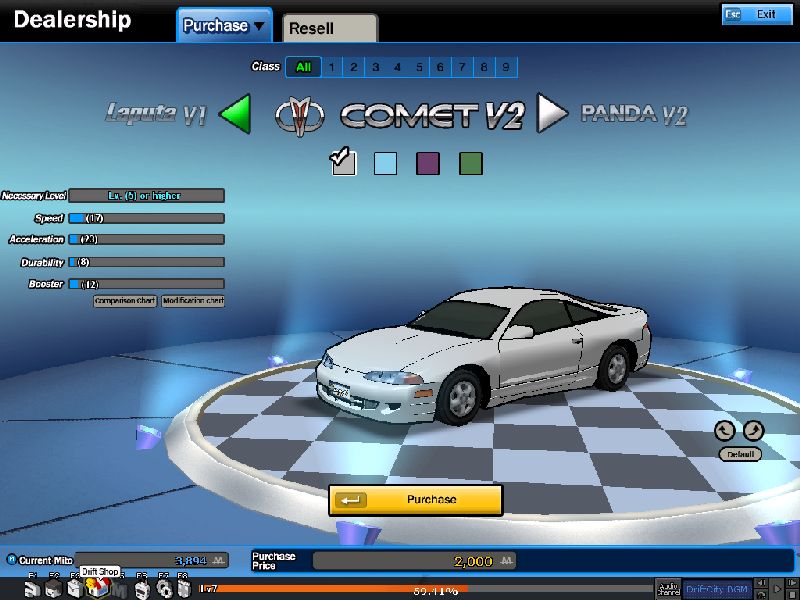Click the white next car arrow

point(552,113)
